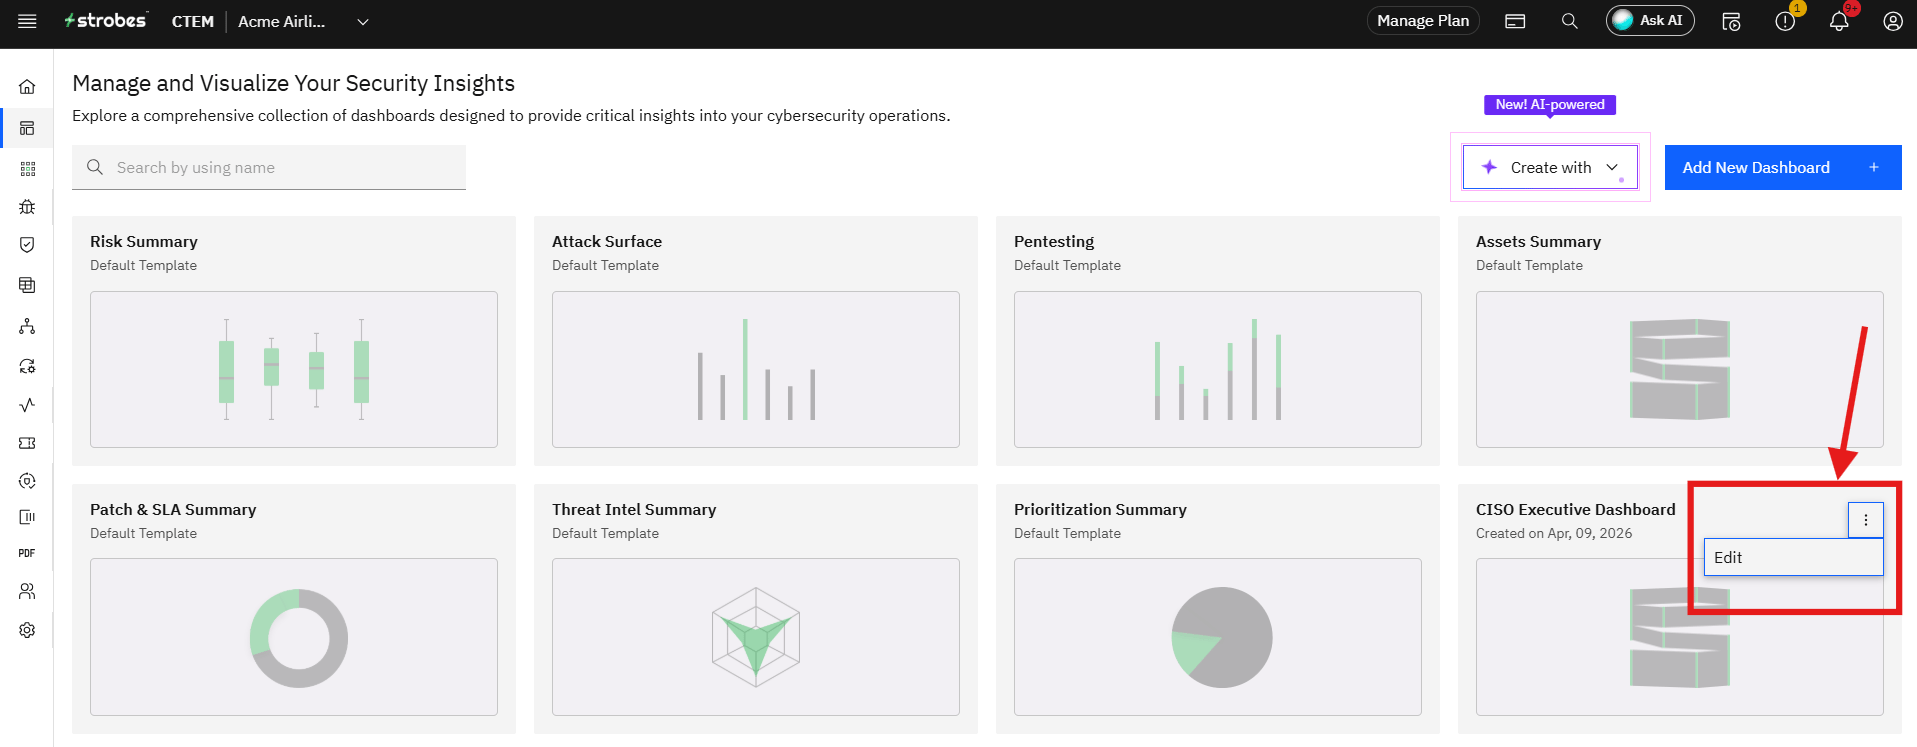The width and height of the screenshot is (1917, 747).
Task: Open the users sidebar icon
Action: [x=27, y=591]
